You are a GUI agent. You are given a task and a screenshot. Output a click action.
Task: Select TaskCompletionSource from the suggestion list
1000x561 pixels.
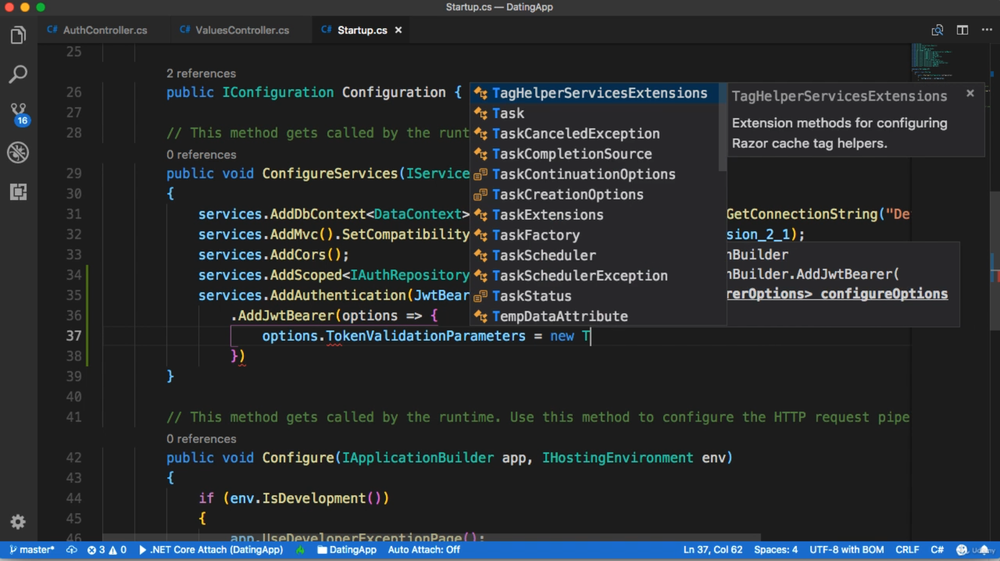click(x=572, y=154)
